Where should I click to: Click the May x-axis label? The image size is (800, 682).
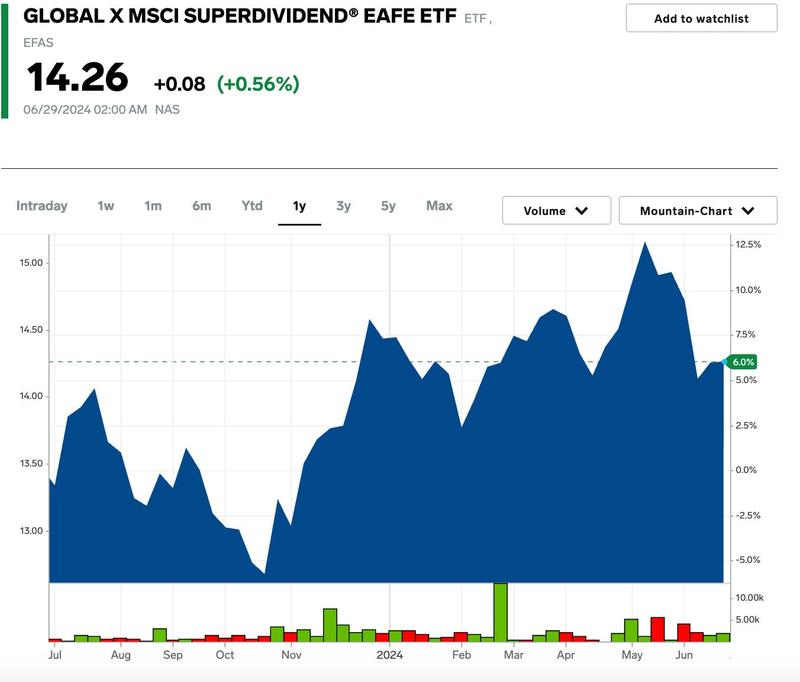click(x=632, y=655)
